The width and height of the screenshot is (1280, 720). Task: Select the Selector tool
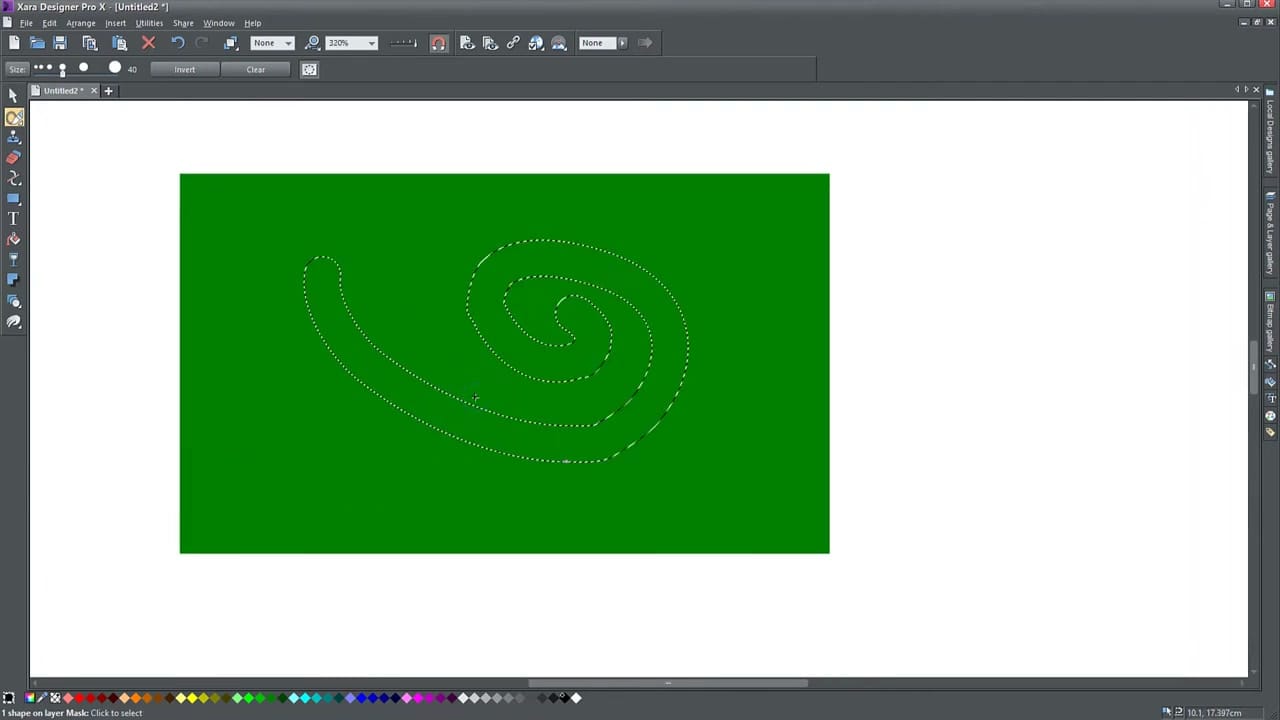[13, 96]
